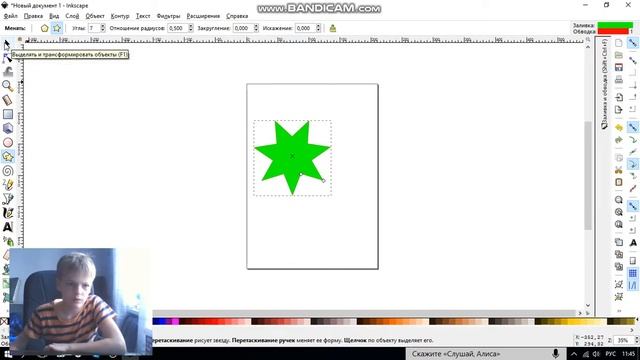Toggle snap text baseline button
The image size is (640, 360).
pos(633,243)
